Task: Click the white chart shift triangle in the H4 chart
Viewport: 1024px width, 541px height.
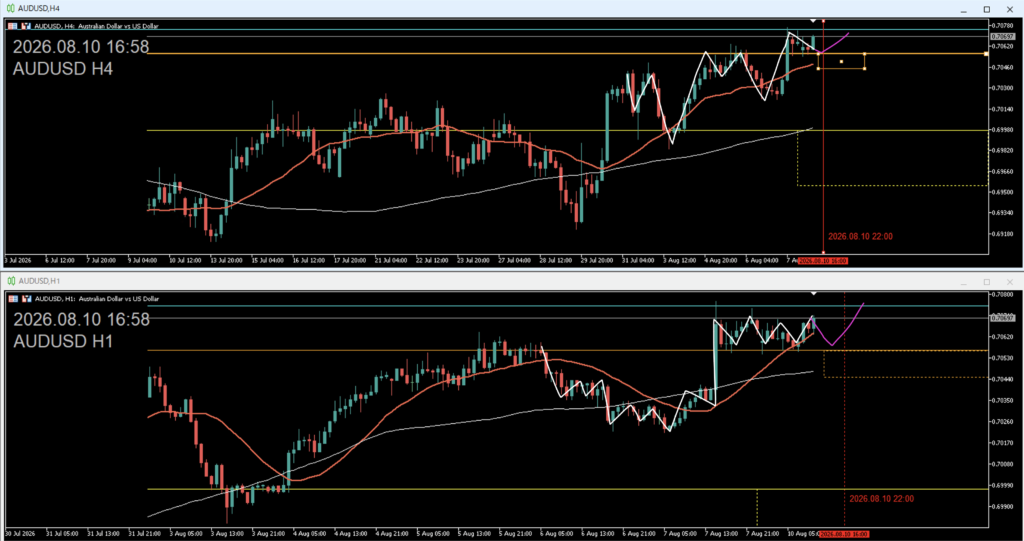Action: point(813,21)
